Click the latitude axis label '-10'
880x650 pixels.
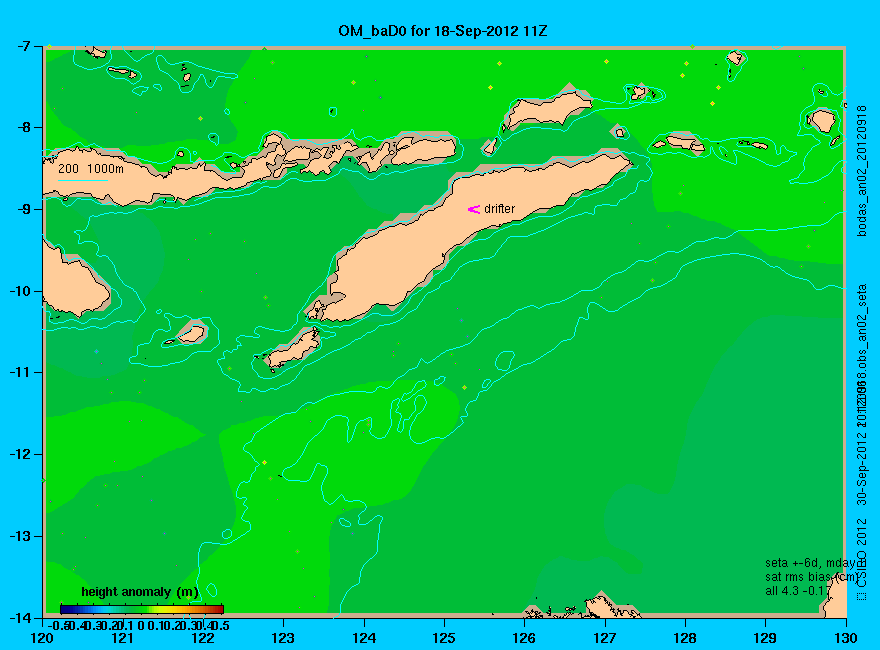point(21,291)
